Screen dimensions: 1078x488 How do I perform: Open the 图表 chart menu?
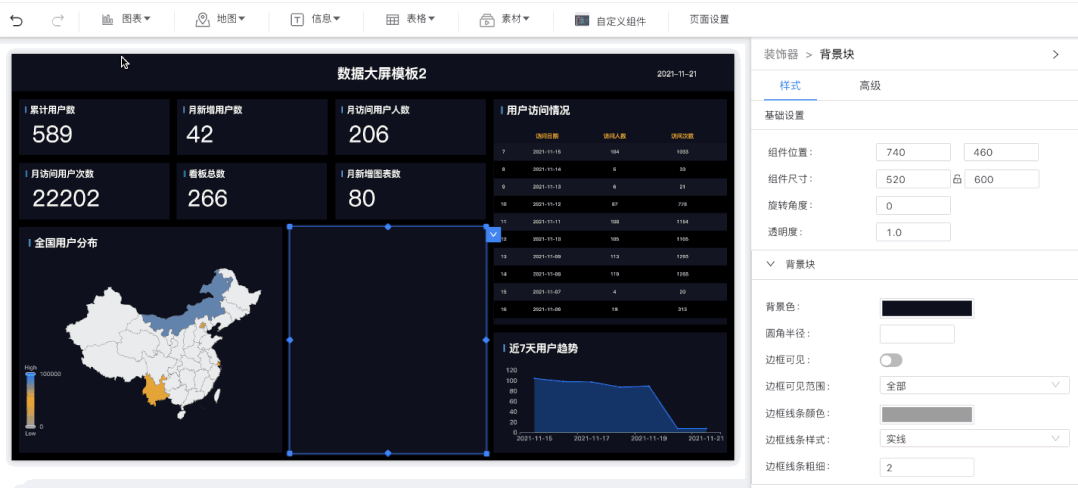(126, 19)
